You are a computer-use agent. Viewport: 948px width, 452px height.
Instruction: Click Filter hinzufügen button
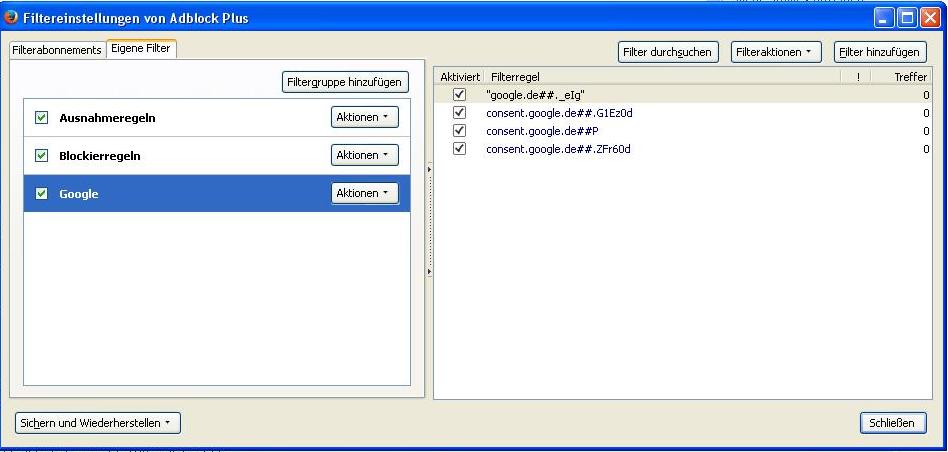pyautogui.click(x=880, y=52)
